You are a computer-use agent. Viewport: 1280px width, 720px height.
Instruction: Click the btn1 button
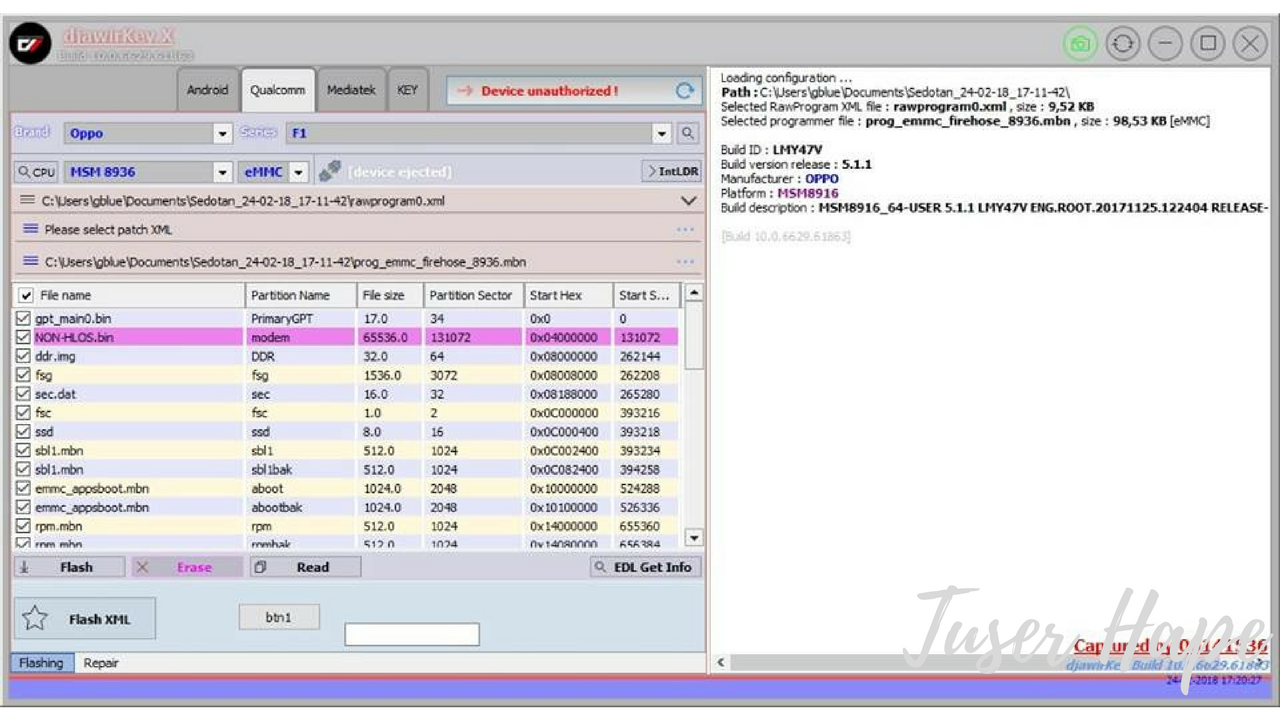pos(279,617)
